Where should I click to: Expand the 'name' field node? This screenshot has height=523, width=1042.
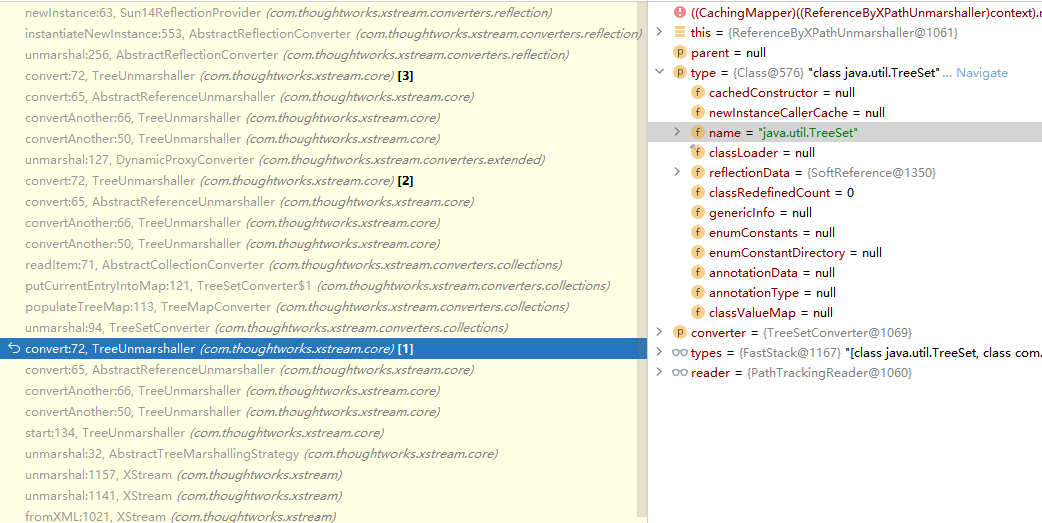[677, 132]
